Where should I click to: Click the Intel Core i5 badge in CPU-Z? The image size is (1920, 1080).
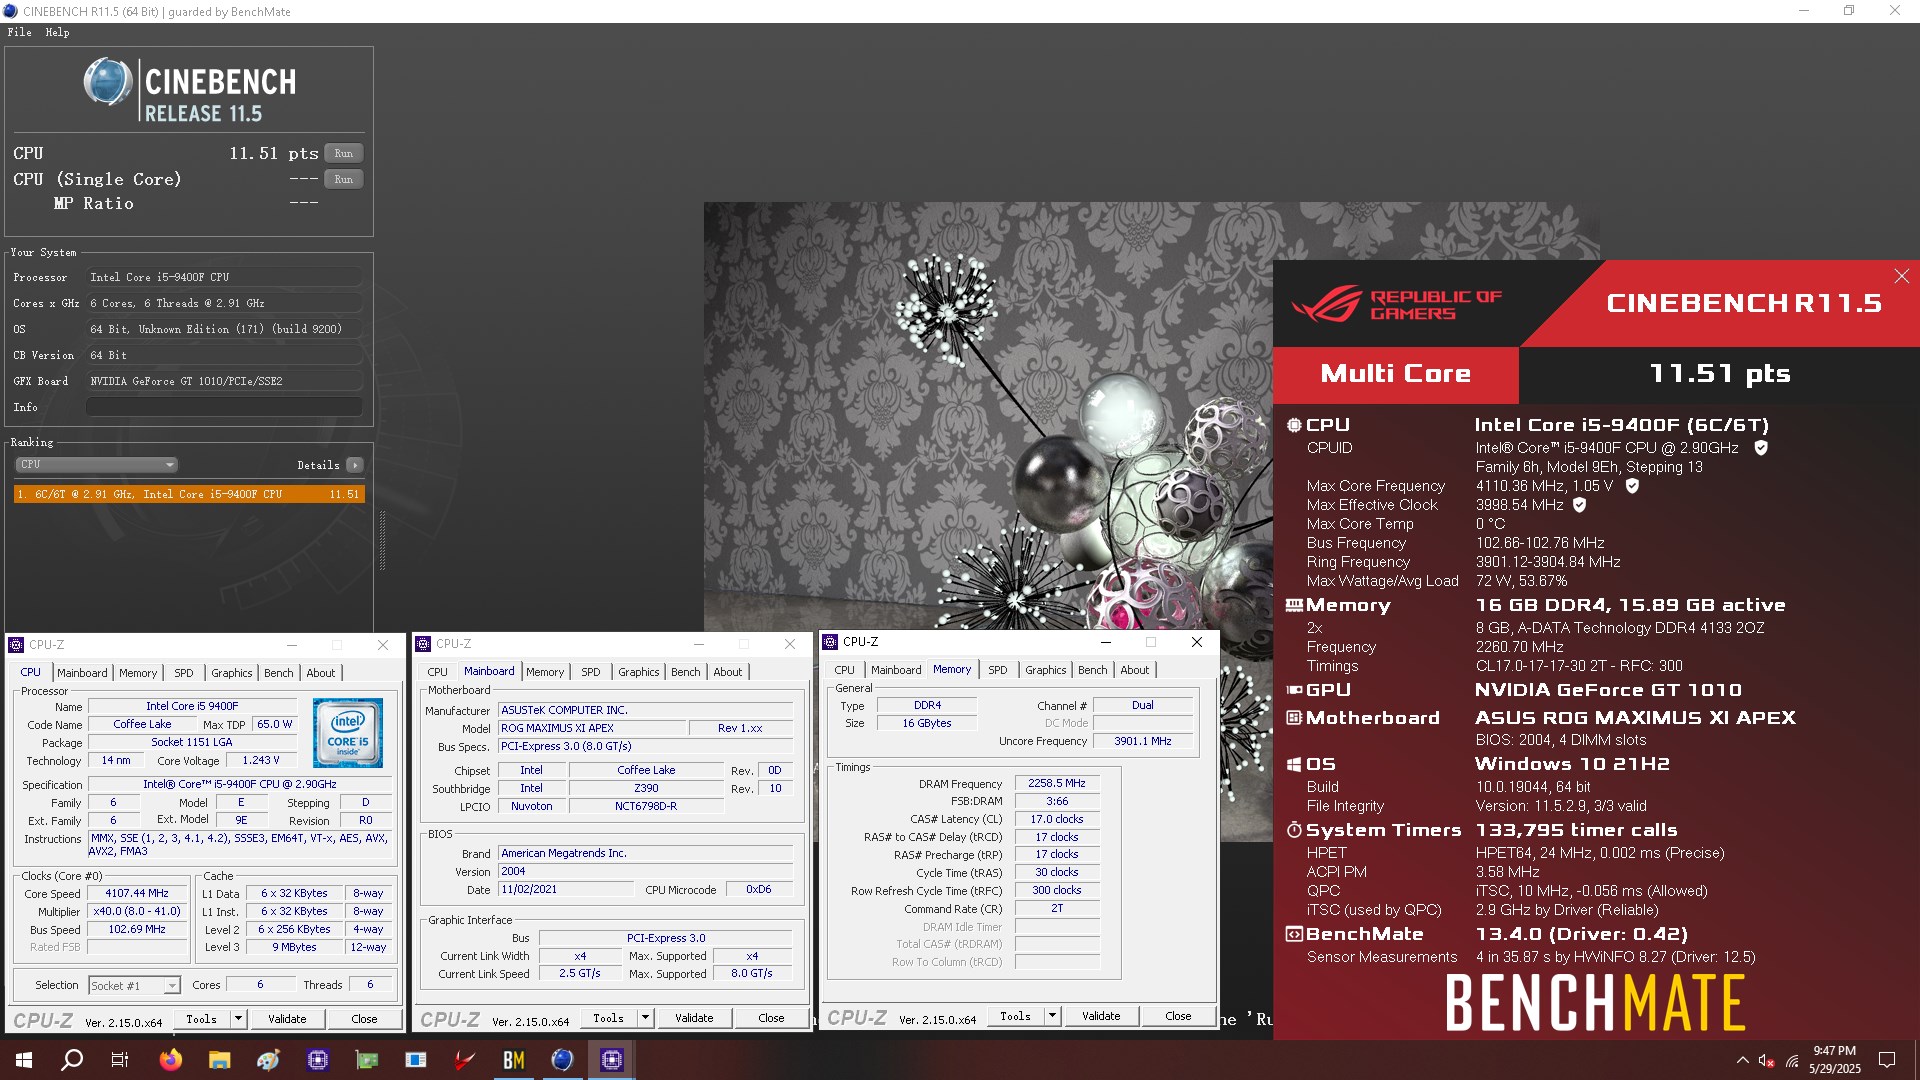tap(348, 733)
